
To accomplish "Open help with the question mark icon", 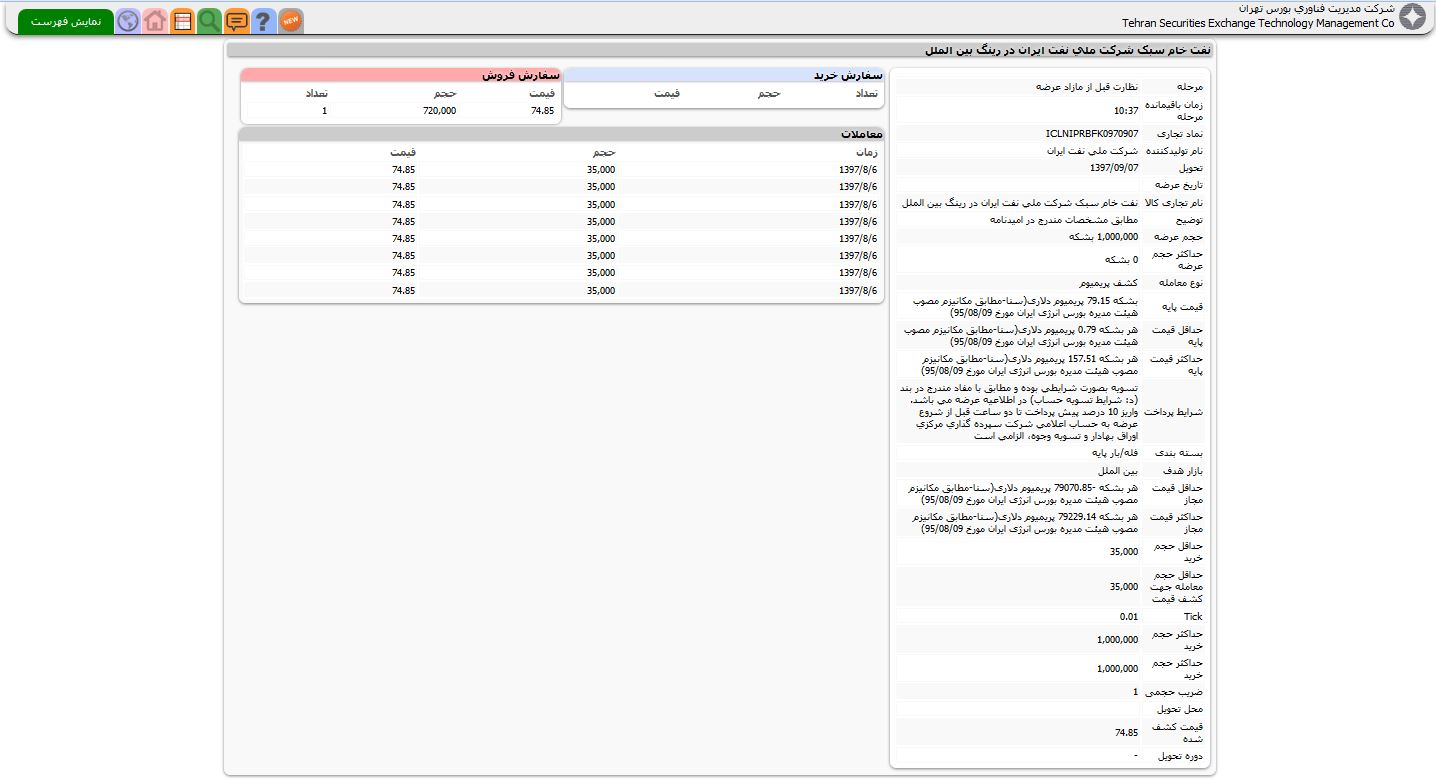I will (x=264, y=21).
